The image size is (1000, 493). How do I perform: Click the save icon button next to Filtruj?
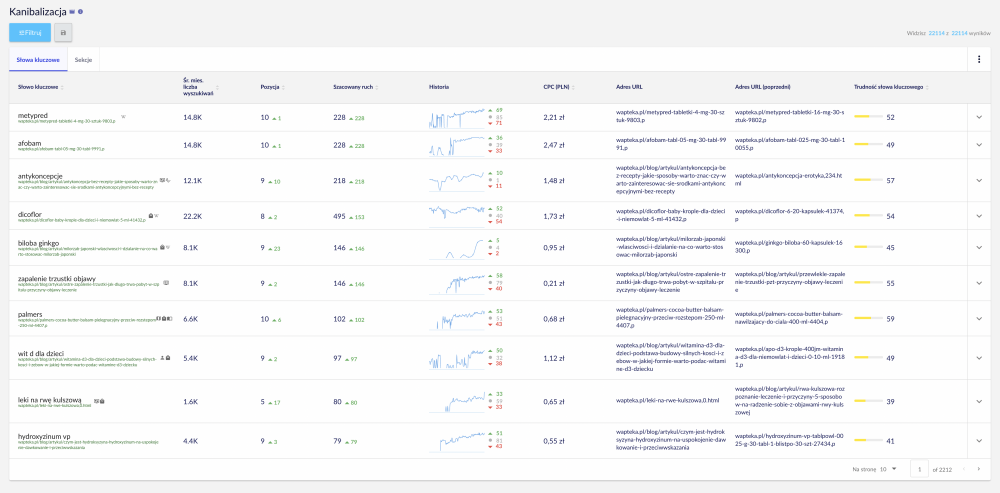point(63,32)
